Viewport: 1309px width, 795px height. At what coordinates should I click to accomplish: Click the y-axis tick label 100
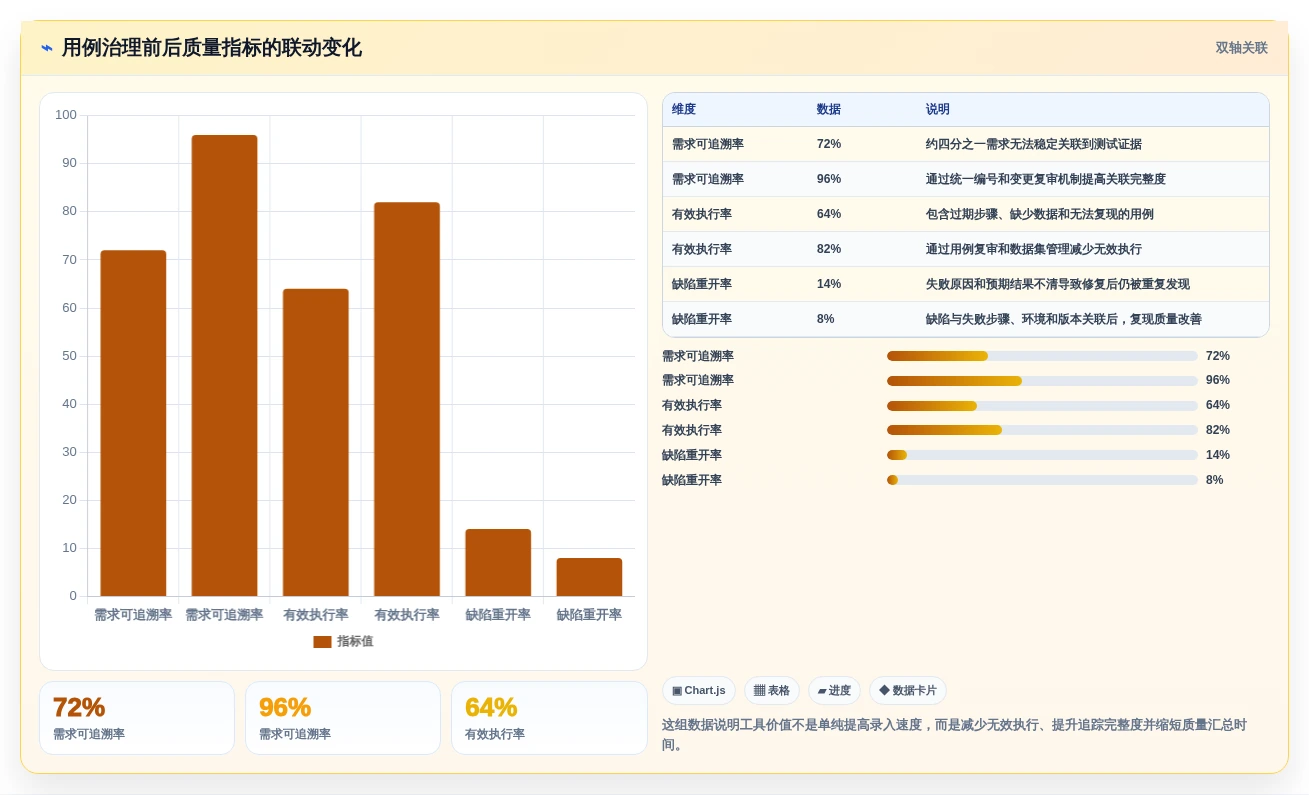coord(66,115)
